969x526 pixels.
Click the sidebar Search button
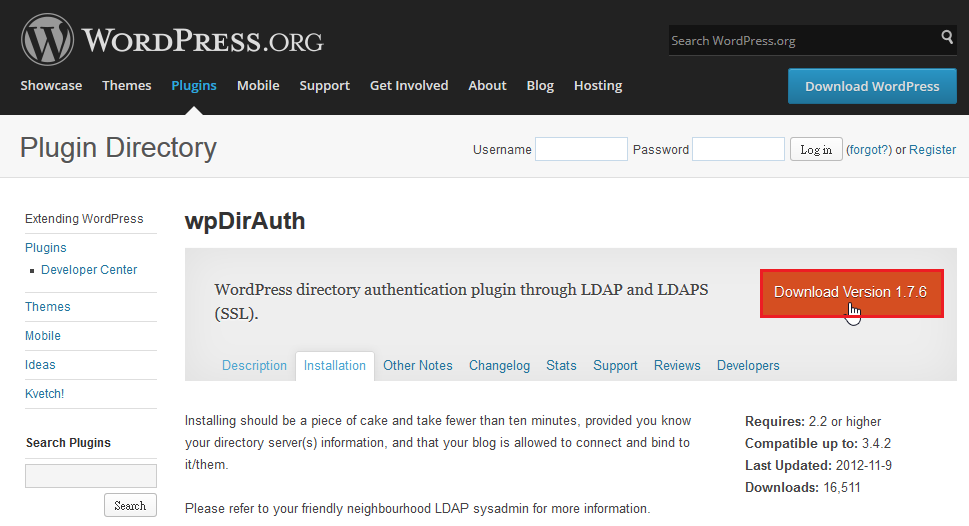(x=130, y=506)
